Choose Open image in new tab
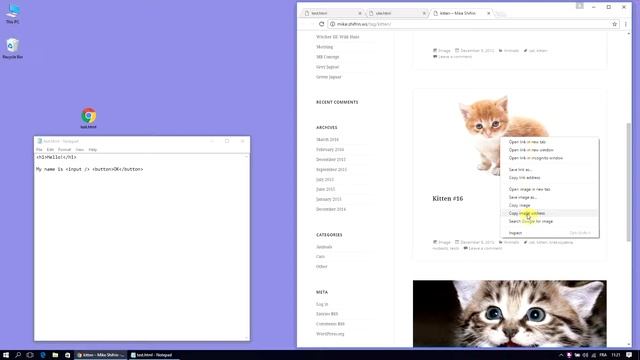The height and width of the screenshot is (360, 640). pyautogui.click(x=549, y=189)
